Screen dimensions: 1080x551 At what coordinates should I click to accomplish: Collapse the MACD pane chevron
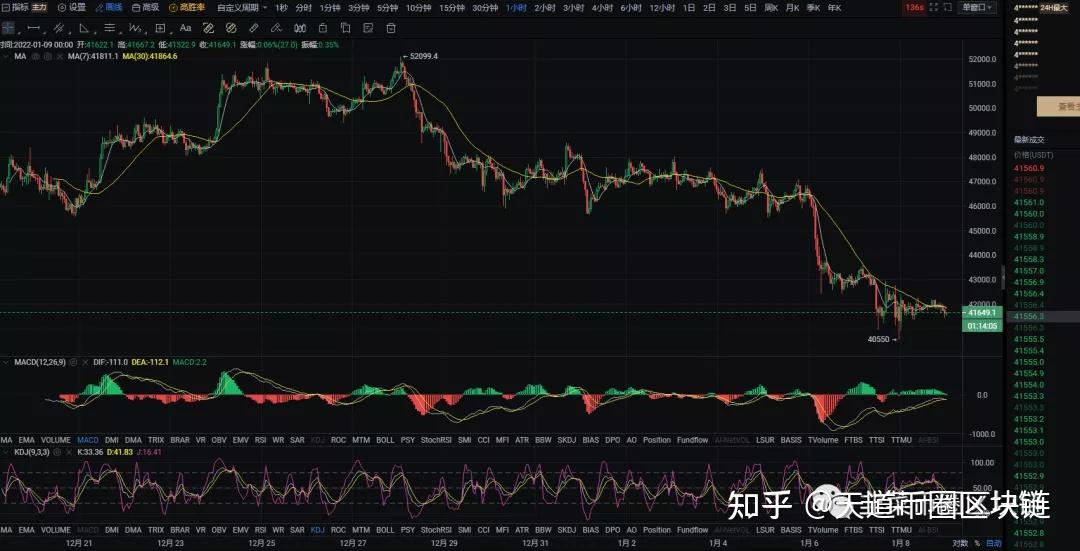(6, 362)
